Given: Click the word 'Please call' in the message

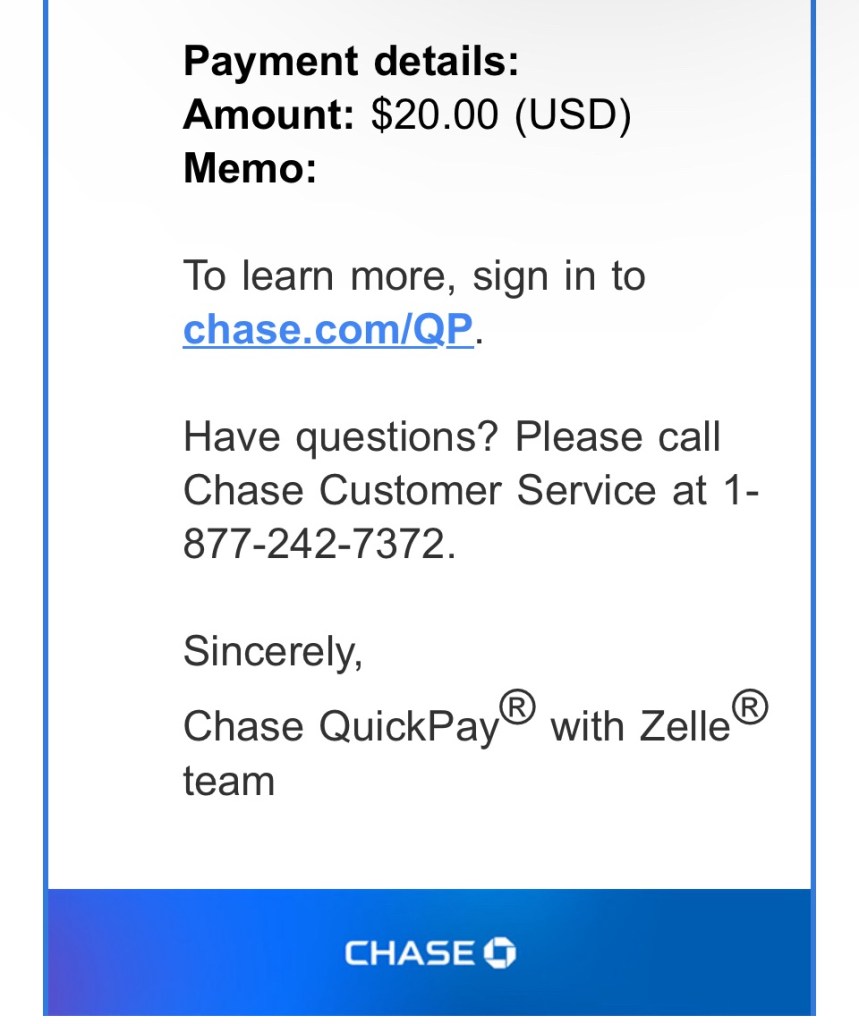Looking at the screenshot, I should 618,437.
